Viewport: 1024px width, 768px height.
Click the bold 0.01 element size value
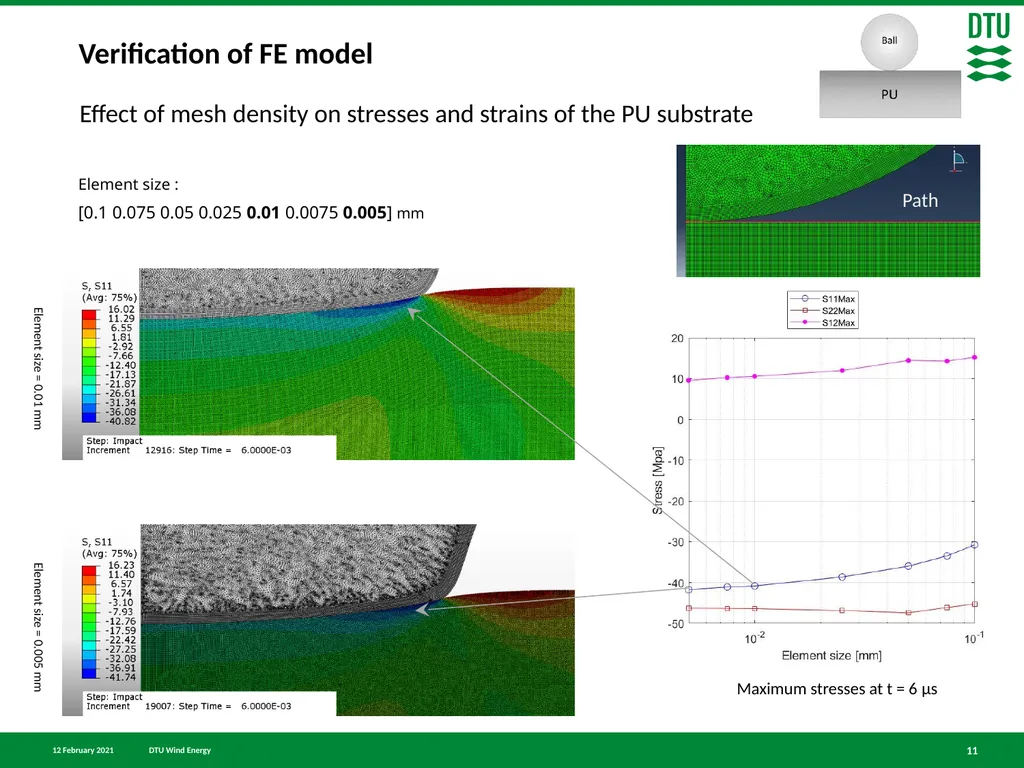tap(263, 213)
